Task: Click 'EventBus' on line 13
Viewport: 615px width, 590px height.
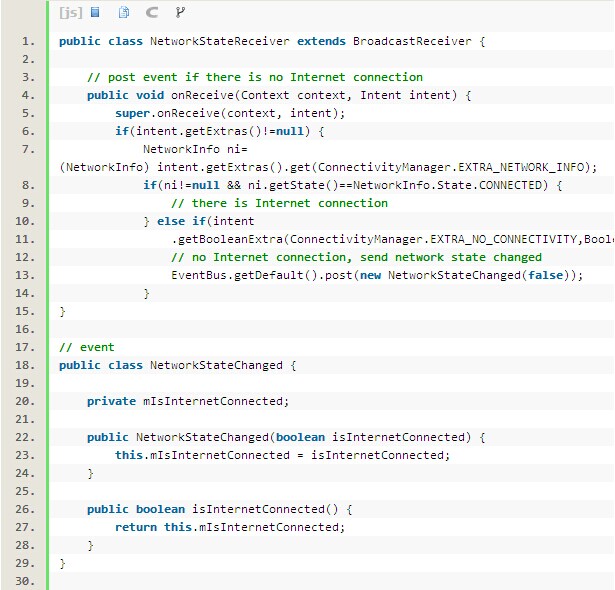Action: pos(199,275)
